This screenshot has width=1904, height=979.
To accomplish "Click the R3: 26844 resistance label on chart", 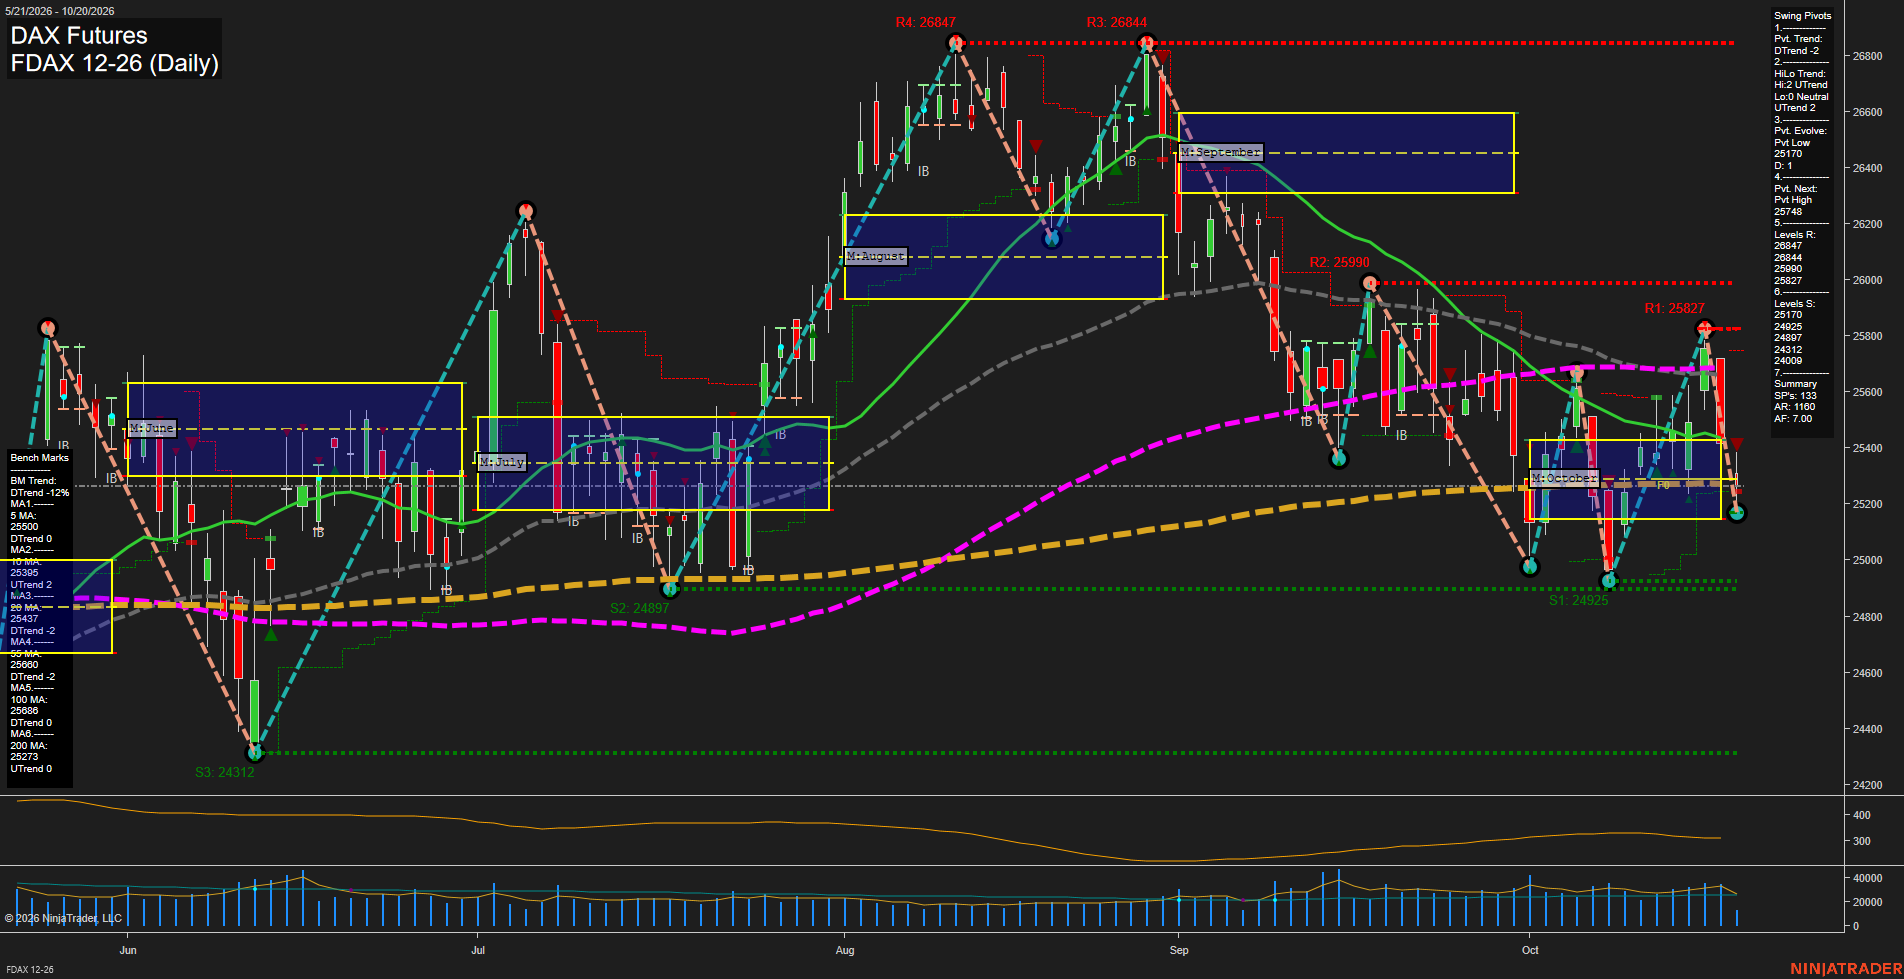I will (1117, 22).
